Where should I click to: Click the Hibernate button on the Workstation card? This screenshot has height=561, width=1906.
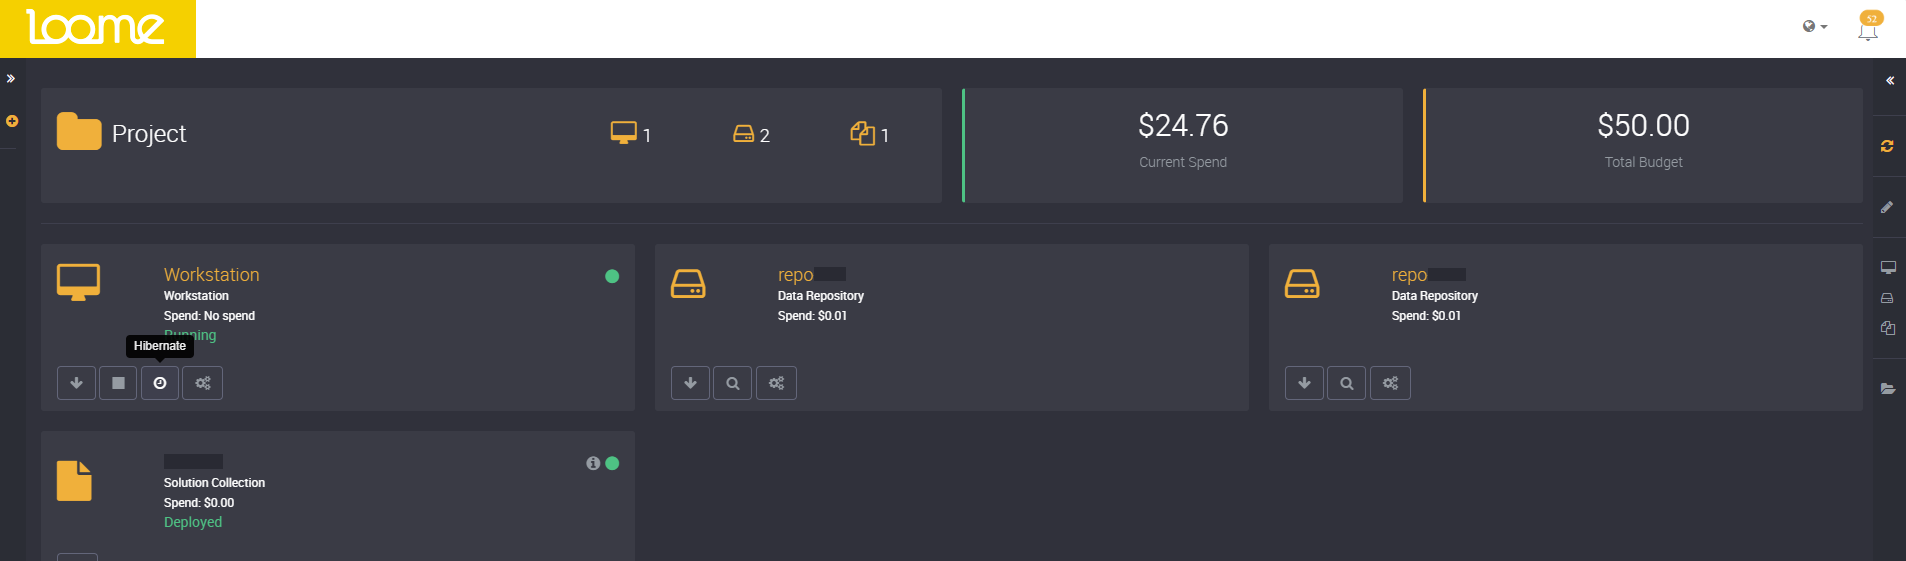[x=160, y=383]
